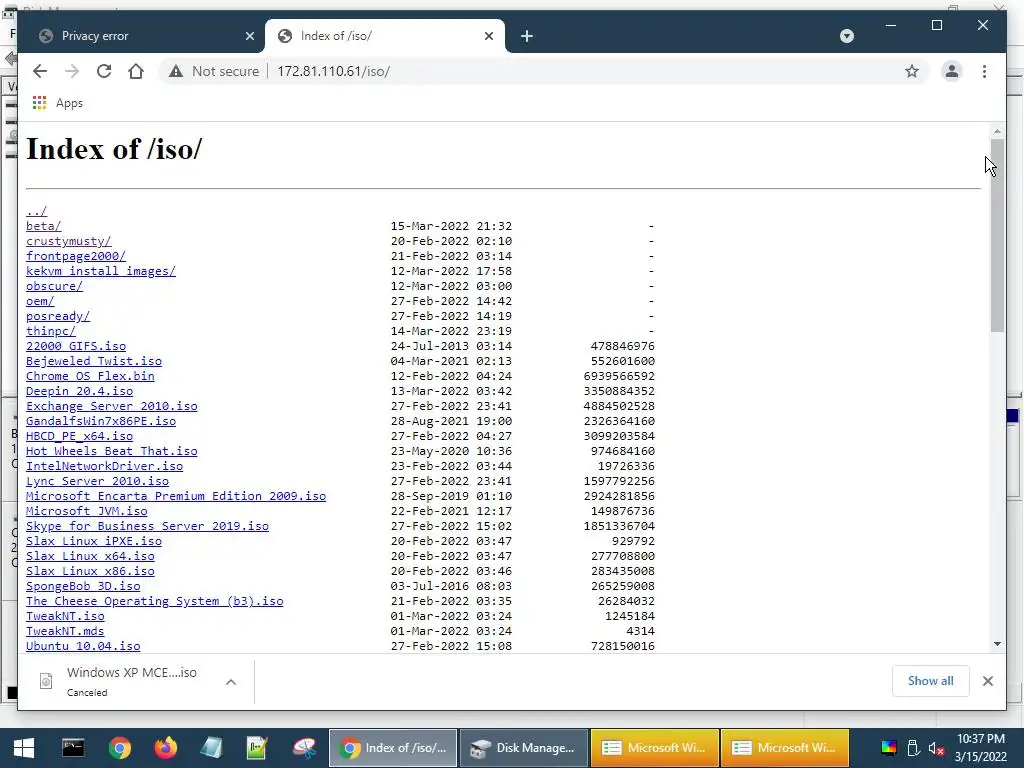Download Skype_for_Business_Server_2019.iso
Screen dimensions: 1024x768
(148, 526)
